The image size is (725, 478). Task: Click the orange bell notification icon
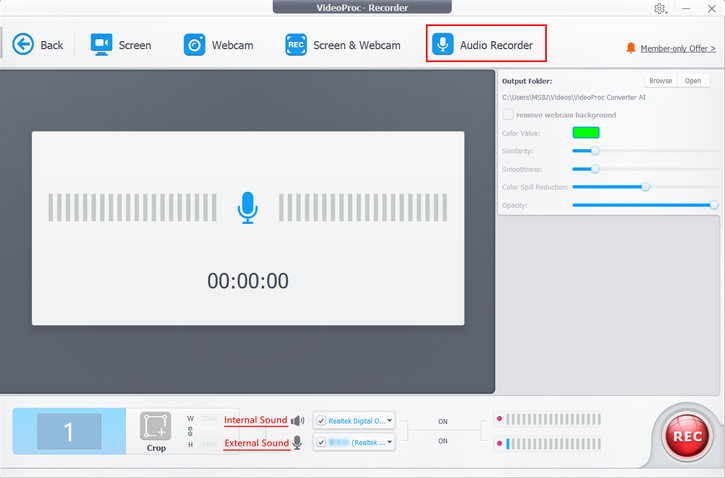coord(631,48)
